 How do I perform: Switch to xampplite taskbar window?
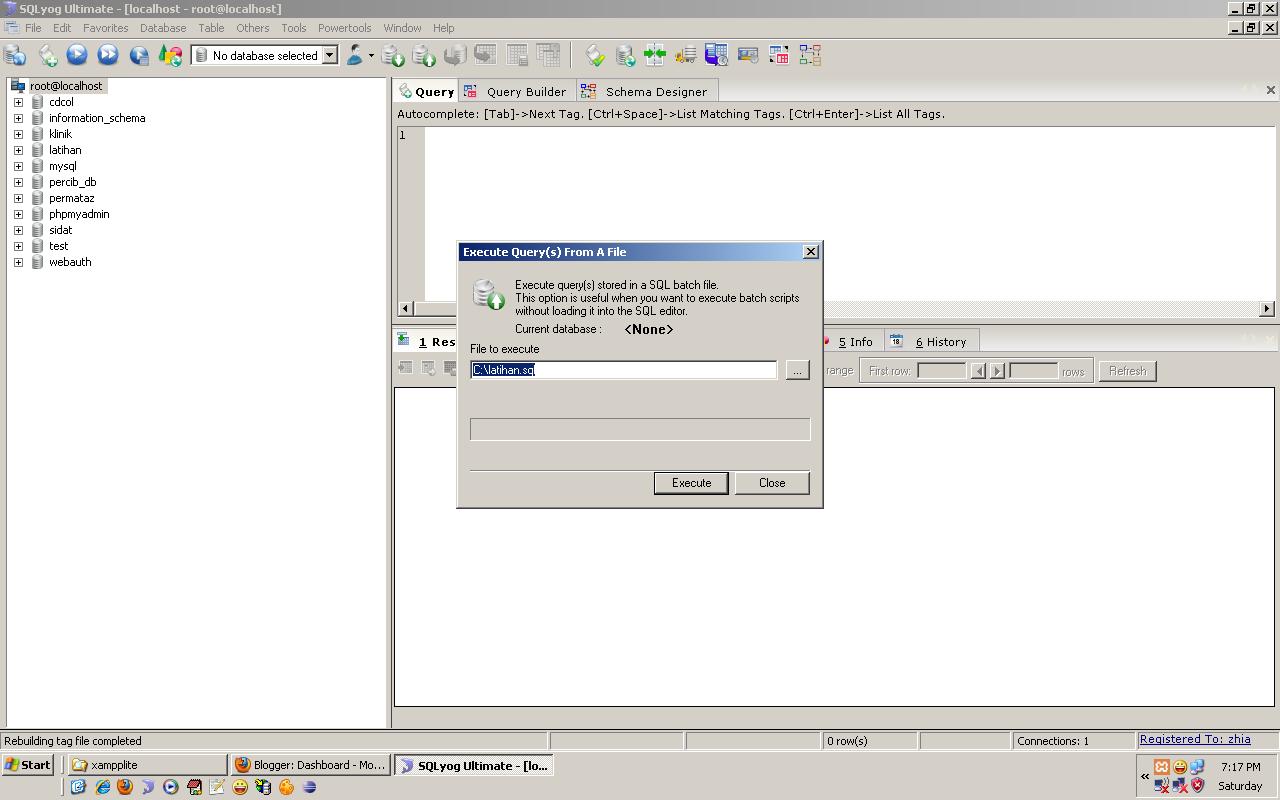click(147, 765)
